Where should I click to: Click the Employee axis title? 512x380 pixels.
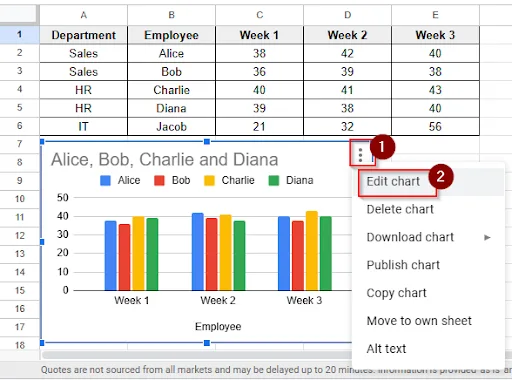pos(218,326)
